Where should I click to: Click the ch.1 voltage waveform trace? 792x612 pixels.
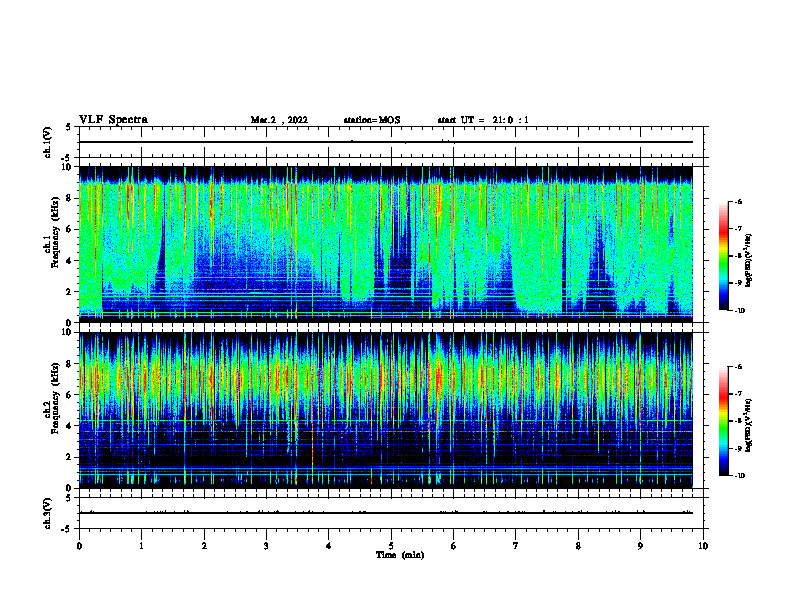386,142
